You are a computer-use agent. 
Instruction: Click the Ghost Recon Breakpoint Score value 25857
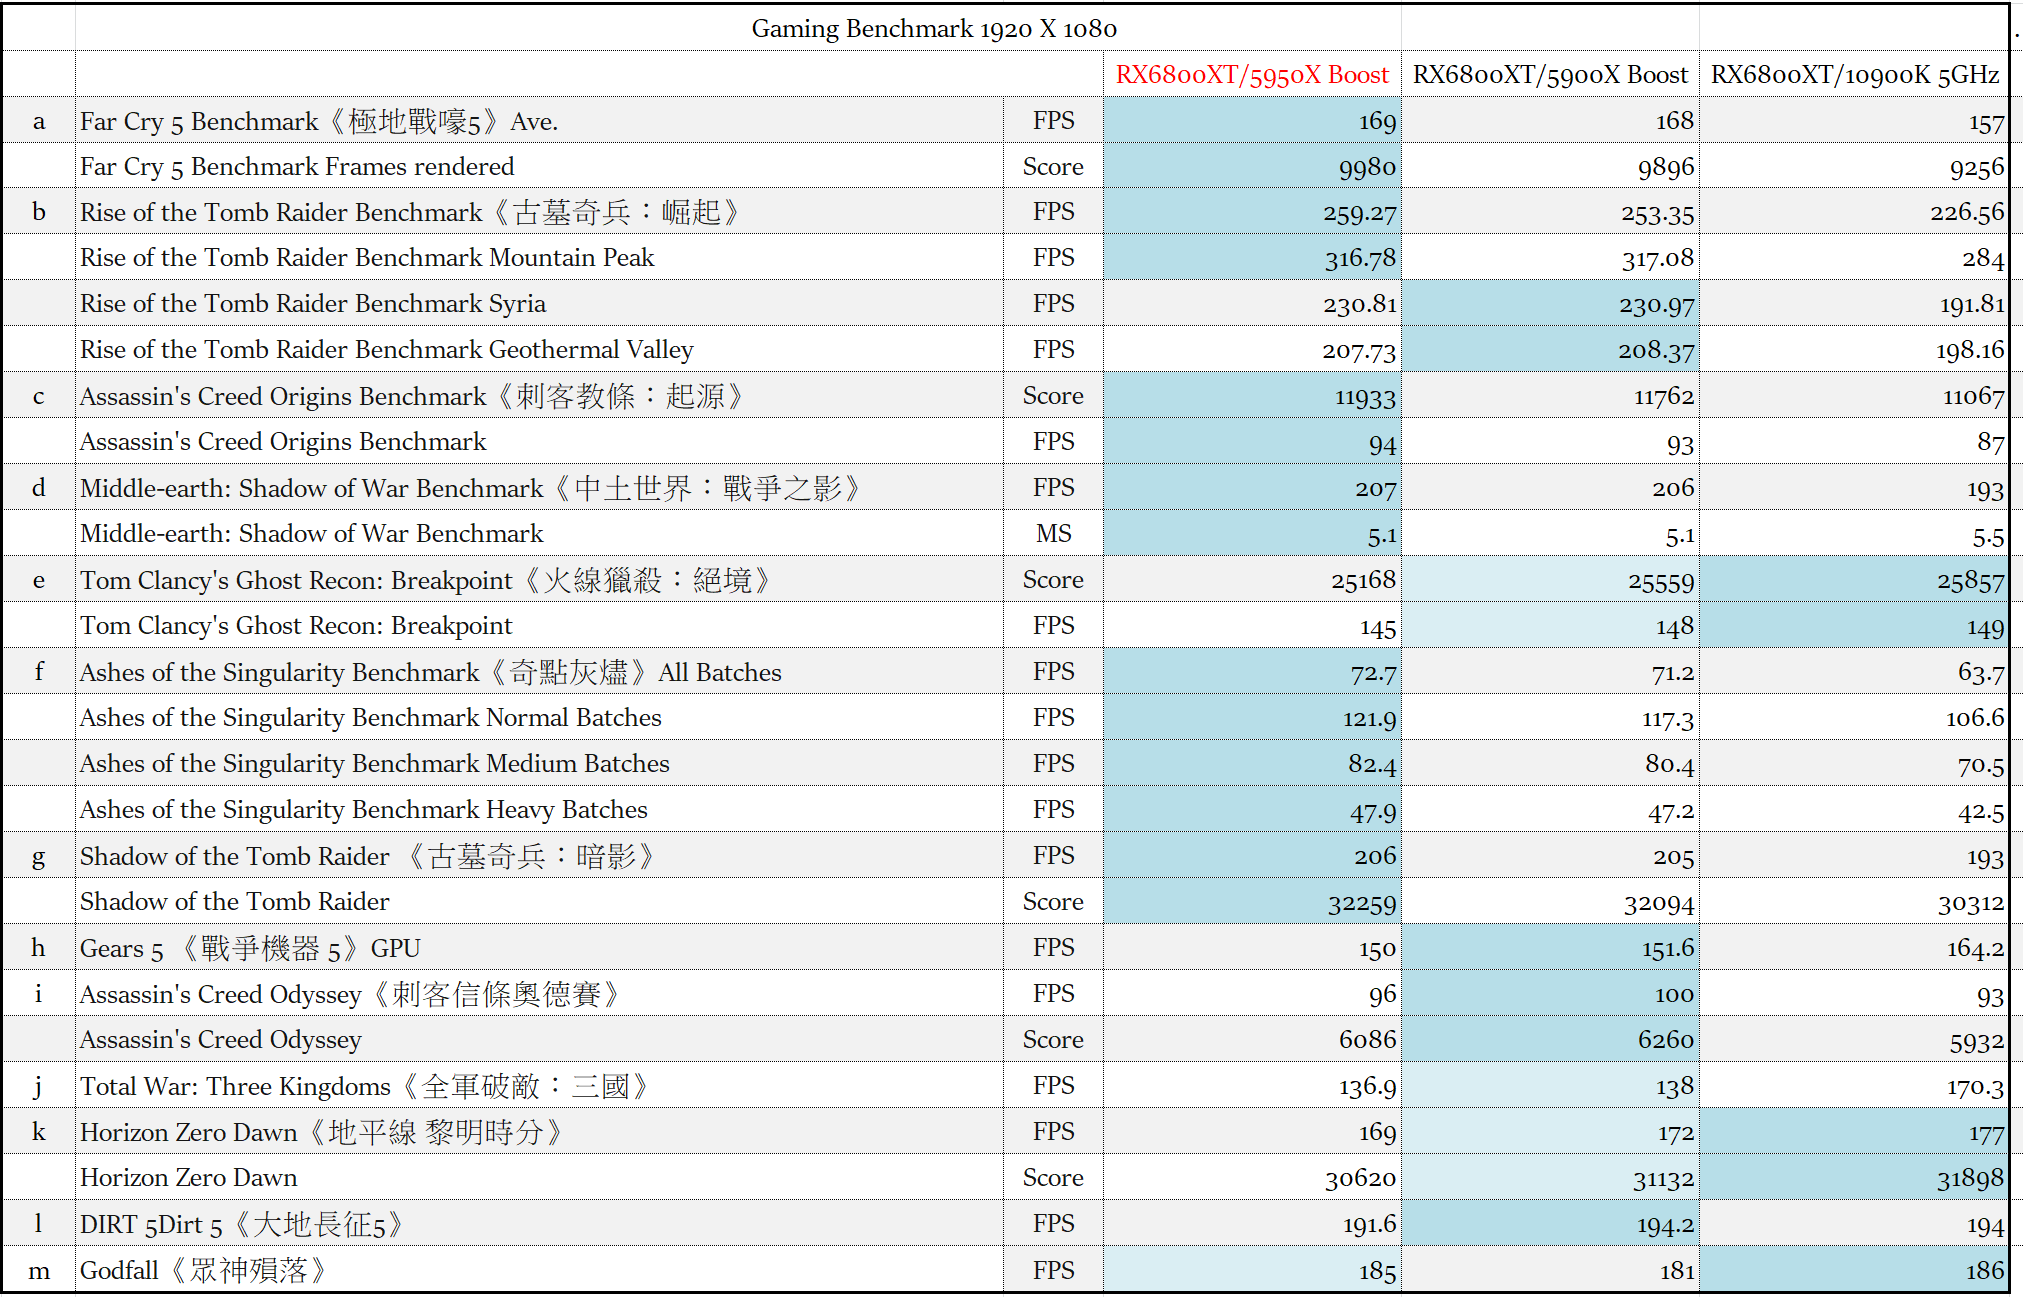pos(1971,581)
